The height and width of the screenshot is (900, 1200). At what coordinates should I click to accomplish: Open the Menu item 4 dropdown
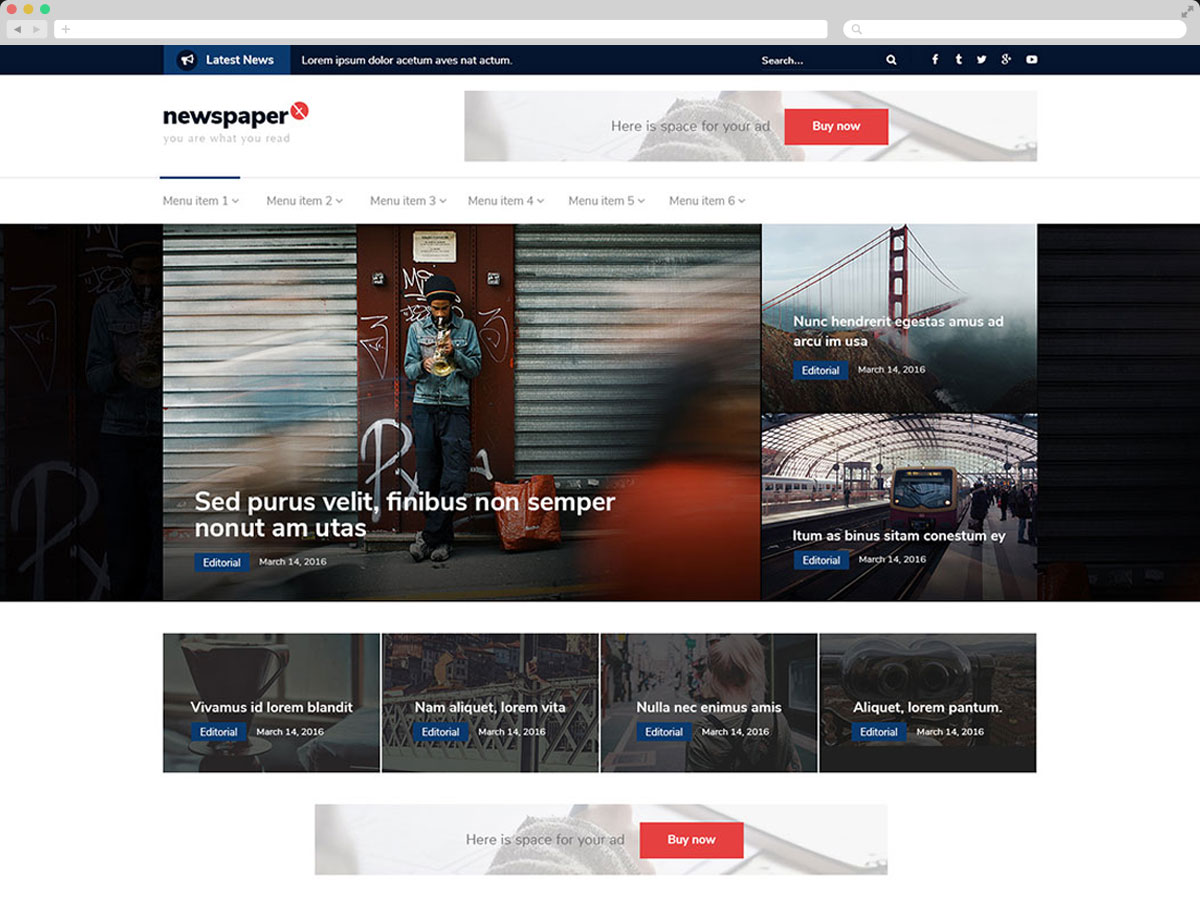click(505, 200)
